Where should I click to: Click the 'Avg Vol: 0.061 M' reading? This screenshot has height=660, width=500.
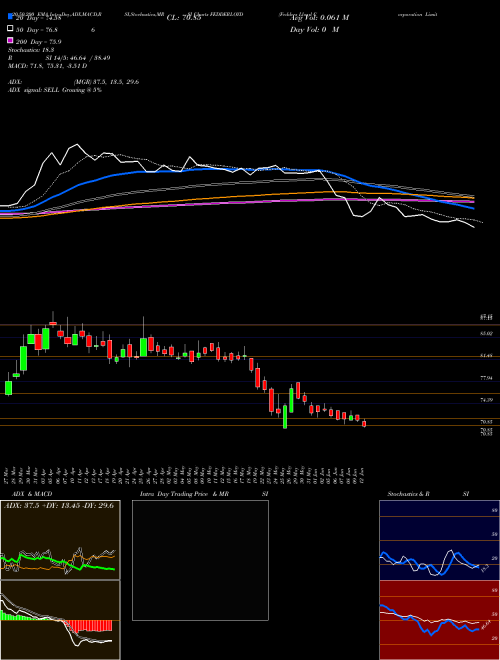click(x=319, y=18)
